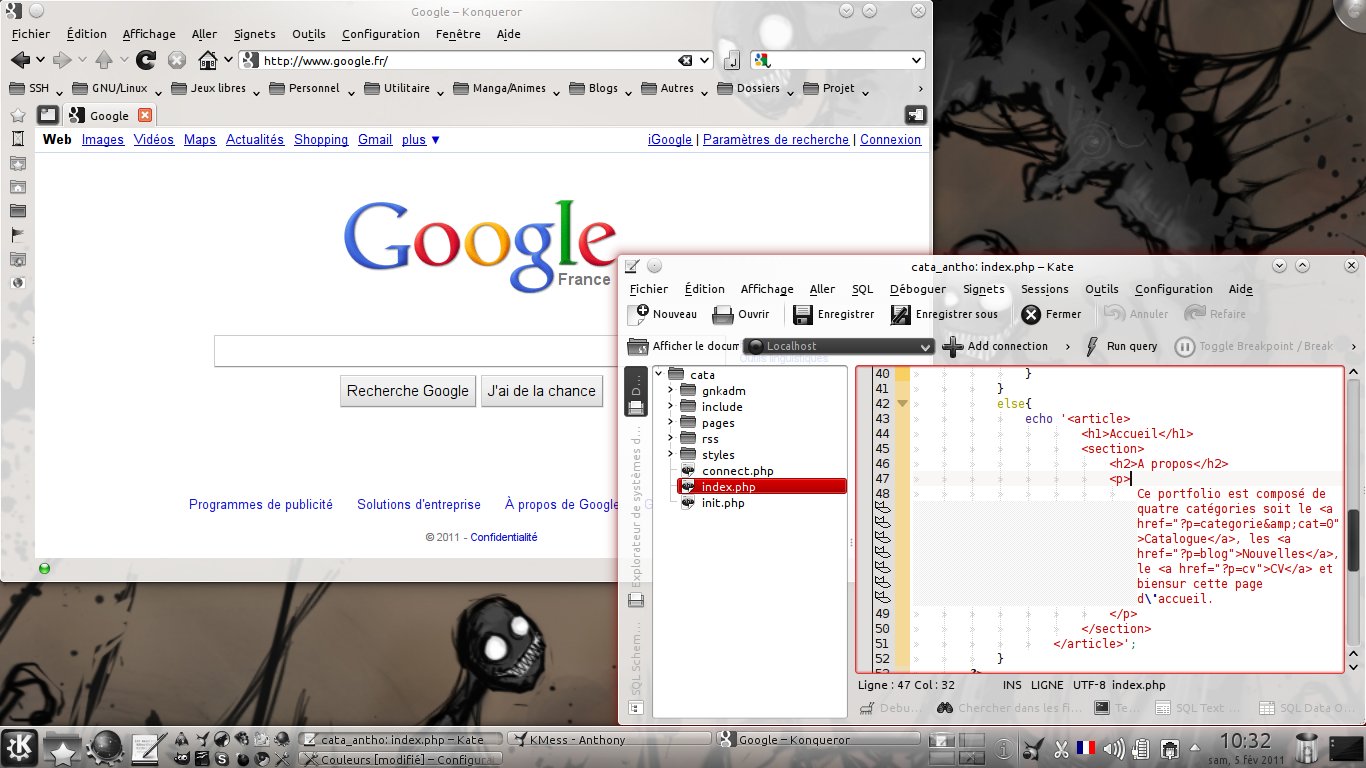Image resolution: width=1366 pixels, height=768 pixels.
Task: Open Sessions menu in Kate
Action: pos(1044,289)
